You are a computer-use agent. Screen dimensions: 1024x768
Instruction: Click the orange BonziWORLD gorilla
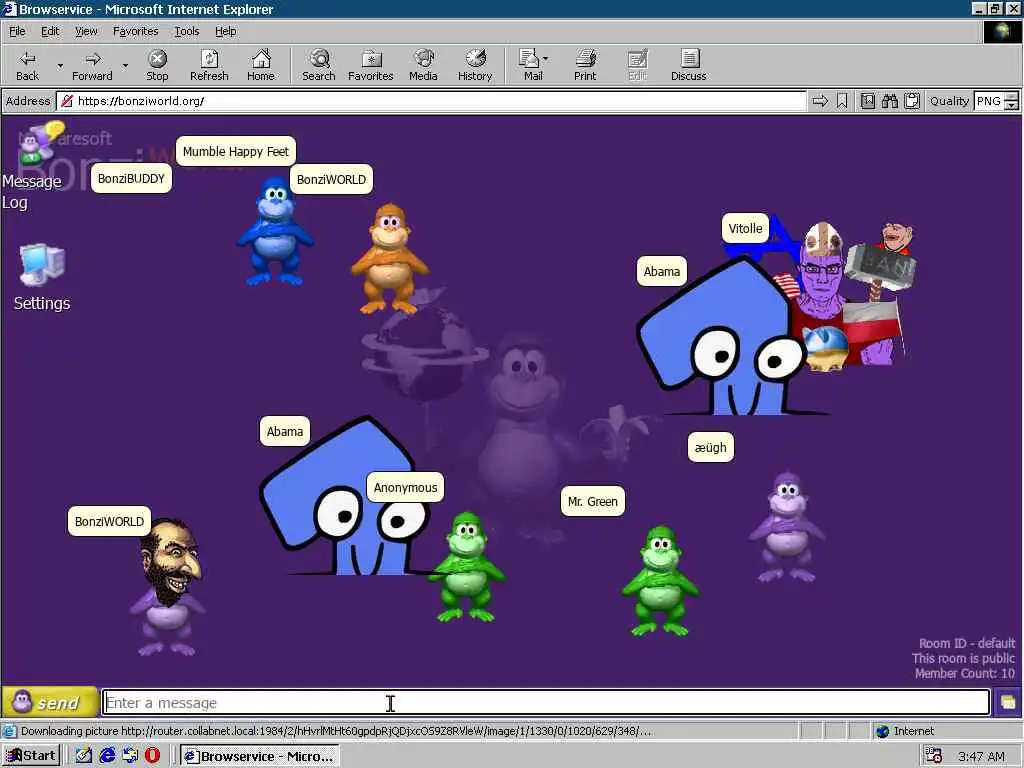point(390,258)
